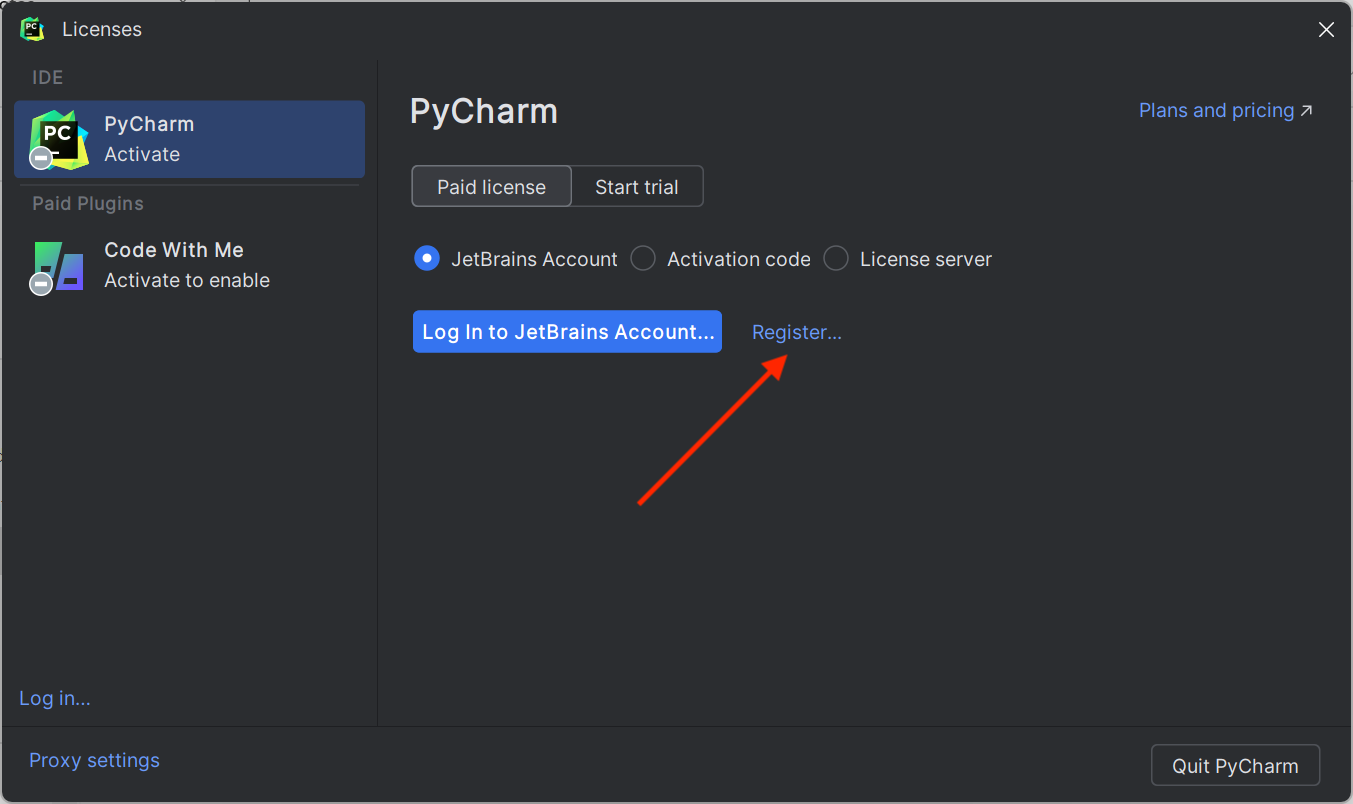This screenshot has height=804, width=1353.
Task: Select the PyCharm Activate list entry
Action: [189, 139]
